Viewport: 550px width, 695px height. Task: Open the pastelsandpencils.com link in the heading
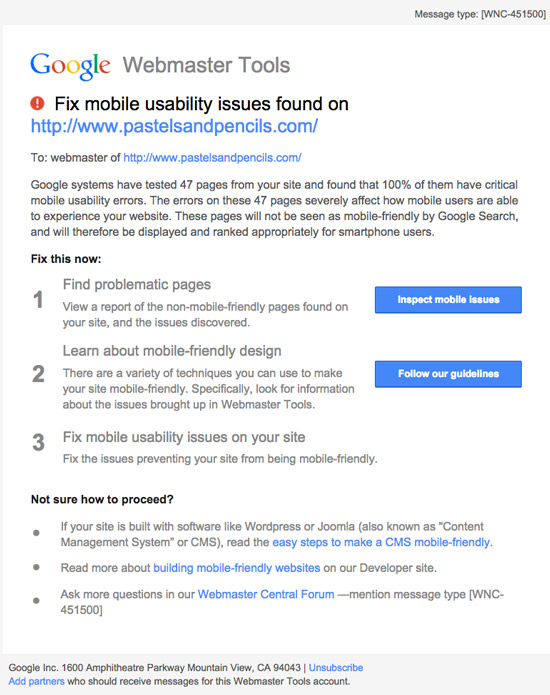[x=174, y=126]
